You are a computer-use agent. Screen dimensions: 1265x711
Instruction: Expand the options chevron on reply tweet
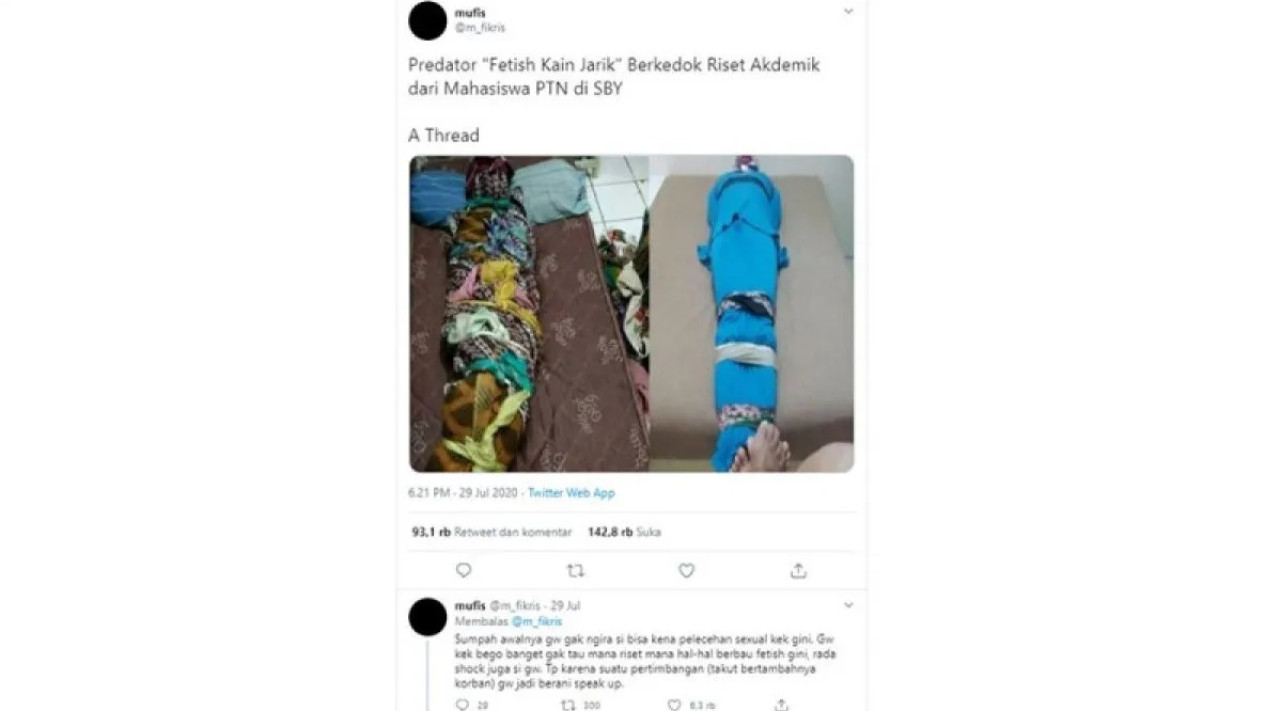click(x=848, y=605)
